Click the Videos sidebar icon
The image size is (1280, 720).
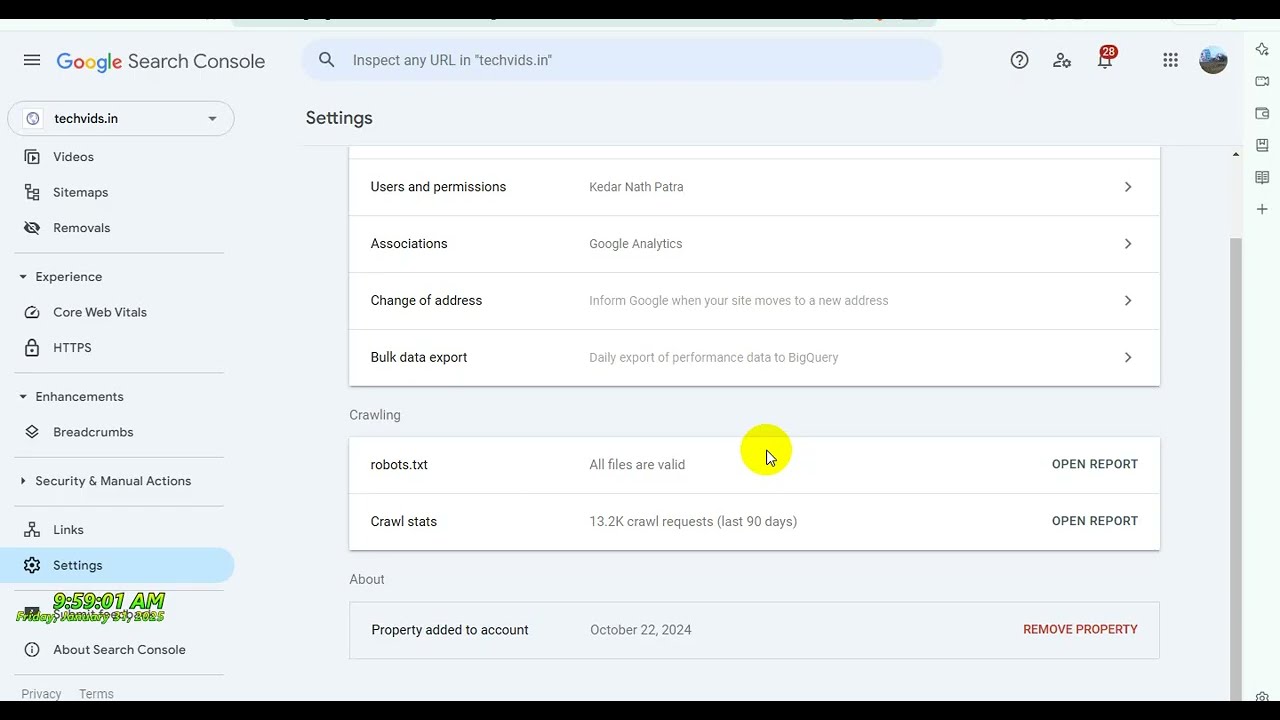32,157
